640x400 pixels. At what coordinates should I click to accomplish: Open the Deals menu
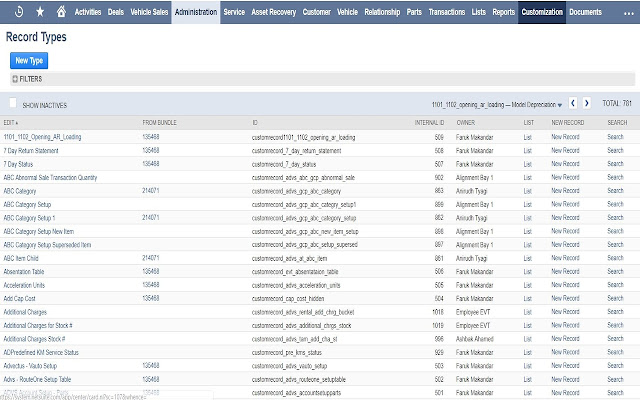pos(116,12)
